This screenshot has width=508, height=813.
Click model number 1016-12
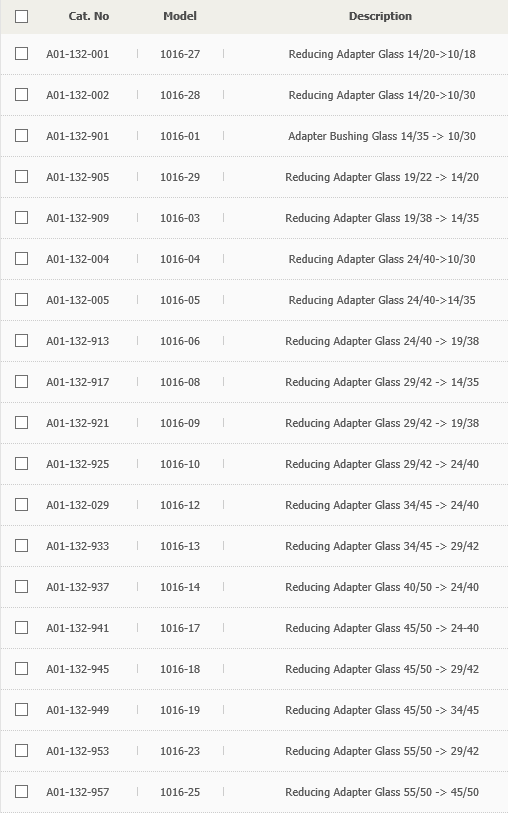coord(180,505)
